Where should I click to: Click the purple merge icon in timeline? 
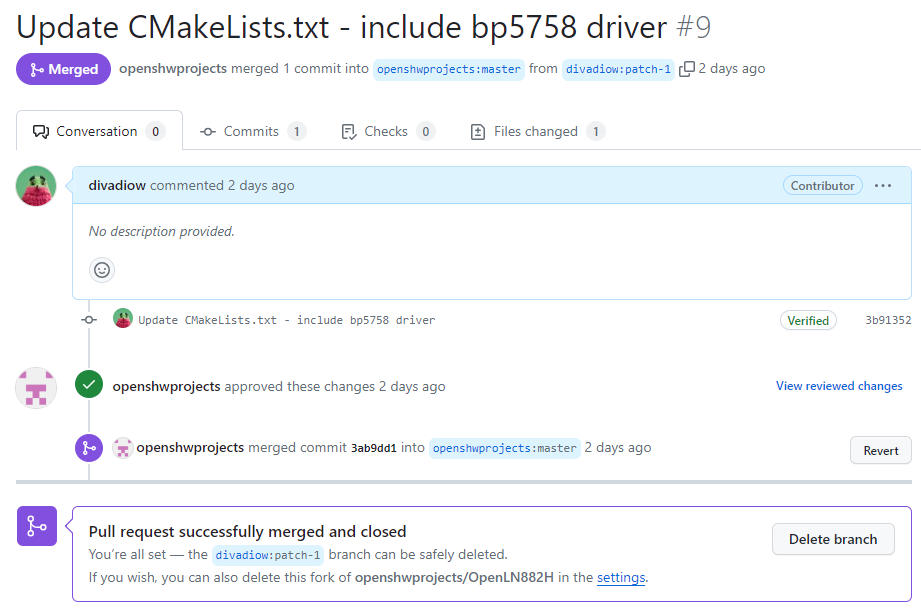89,448
